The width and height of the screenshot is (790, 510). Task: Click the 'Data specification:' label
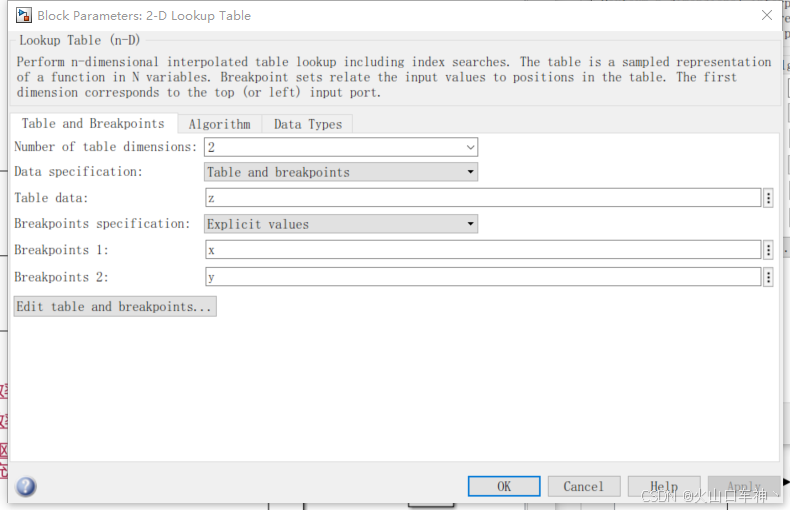click(78, 172)
